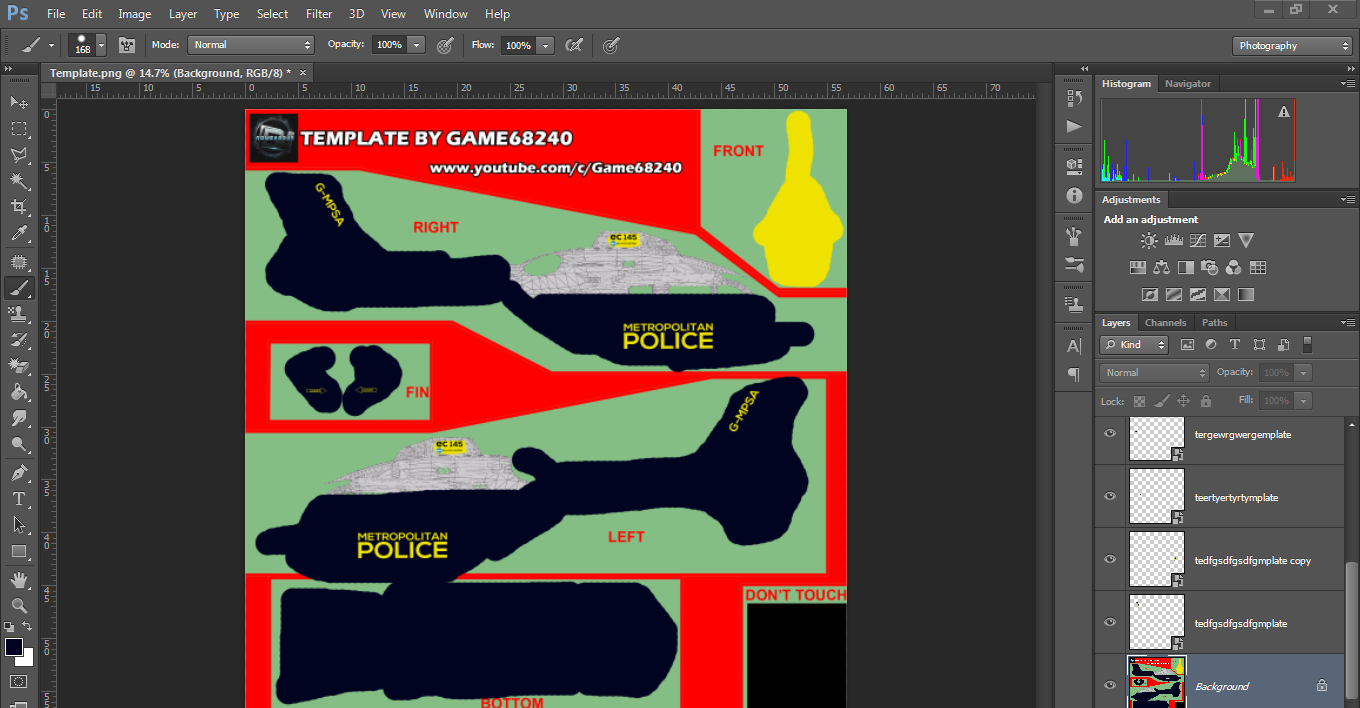
Task: Expand the layer filter Kind dropdown
Action: click(x=1134, y=345)
